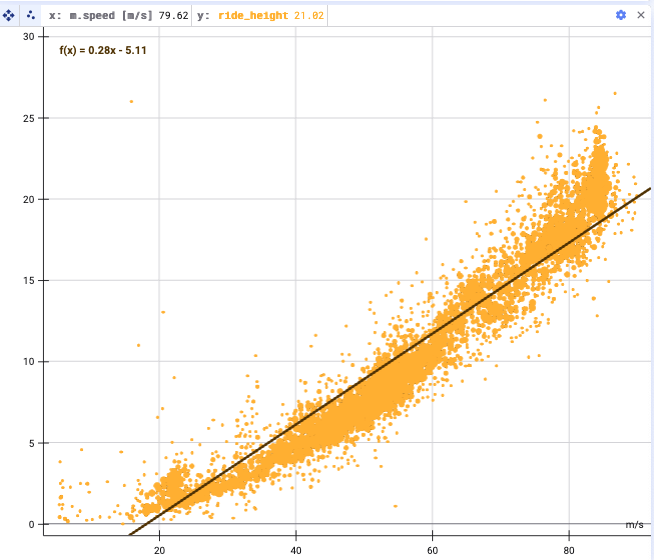Close the scatter plot panel
The image size is (654, 560).
point(641,15)
